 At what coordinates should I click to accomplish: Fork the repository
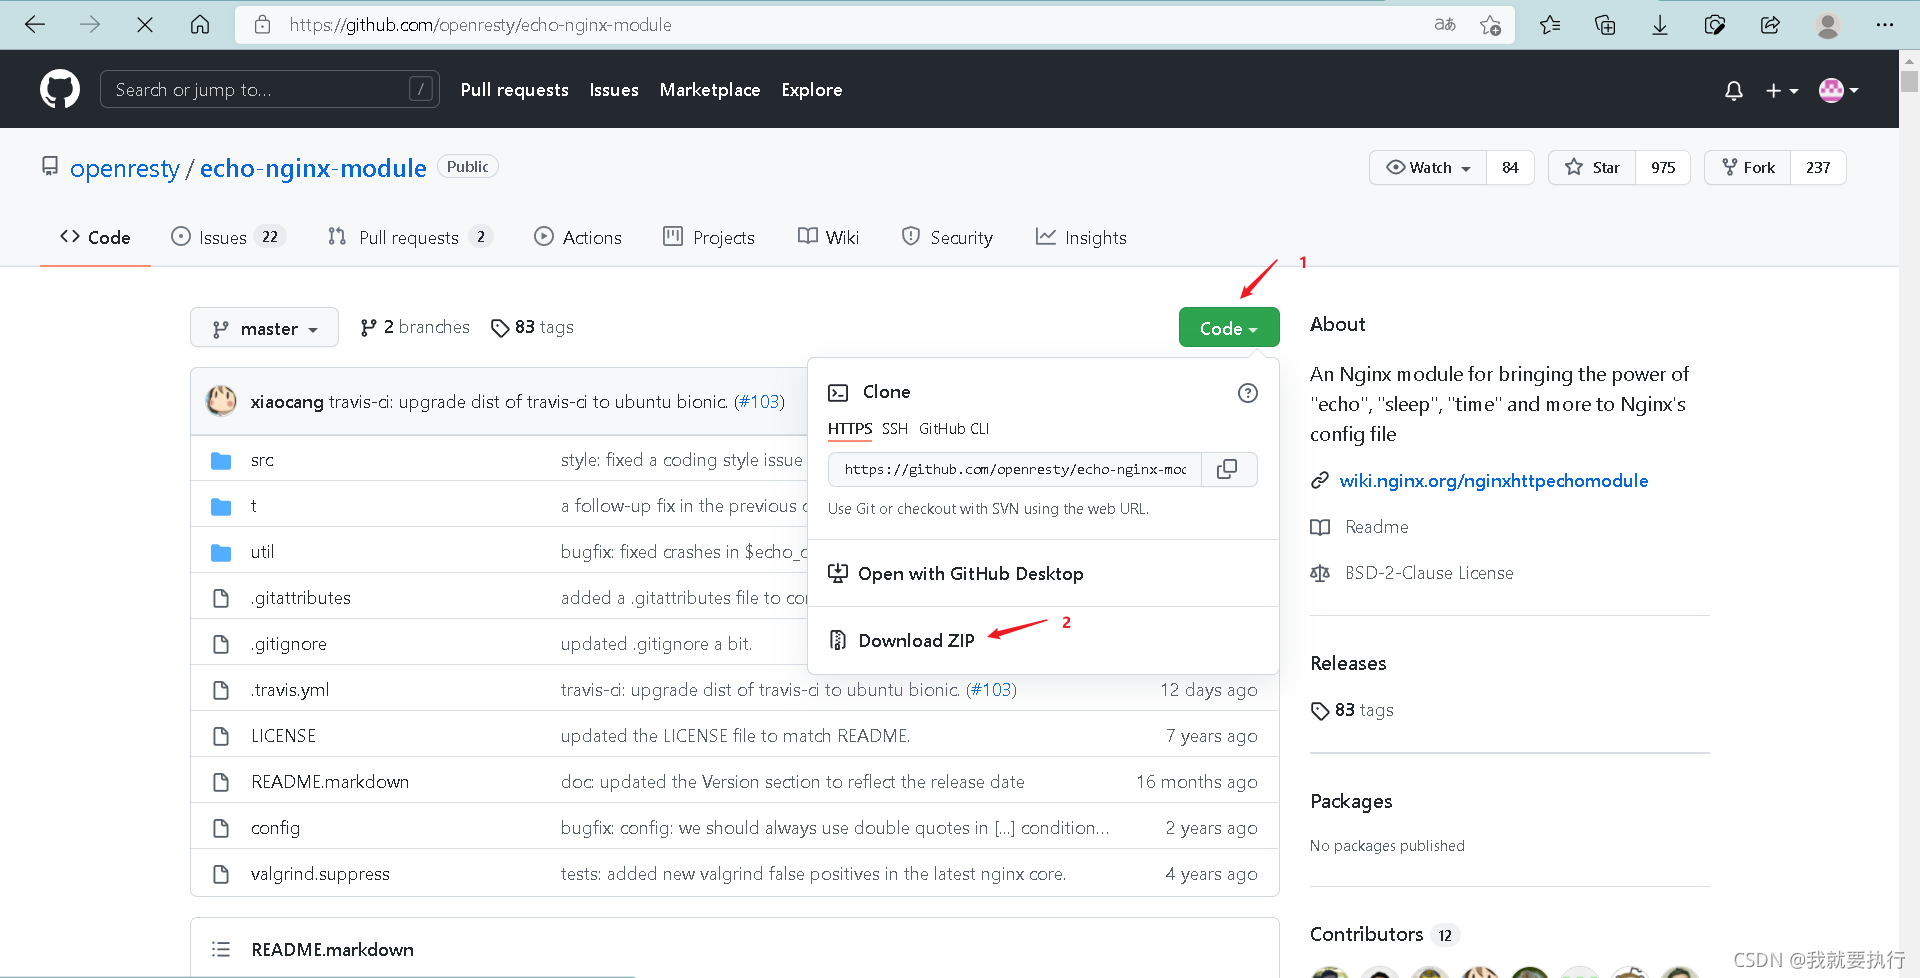[1748, 168]
